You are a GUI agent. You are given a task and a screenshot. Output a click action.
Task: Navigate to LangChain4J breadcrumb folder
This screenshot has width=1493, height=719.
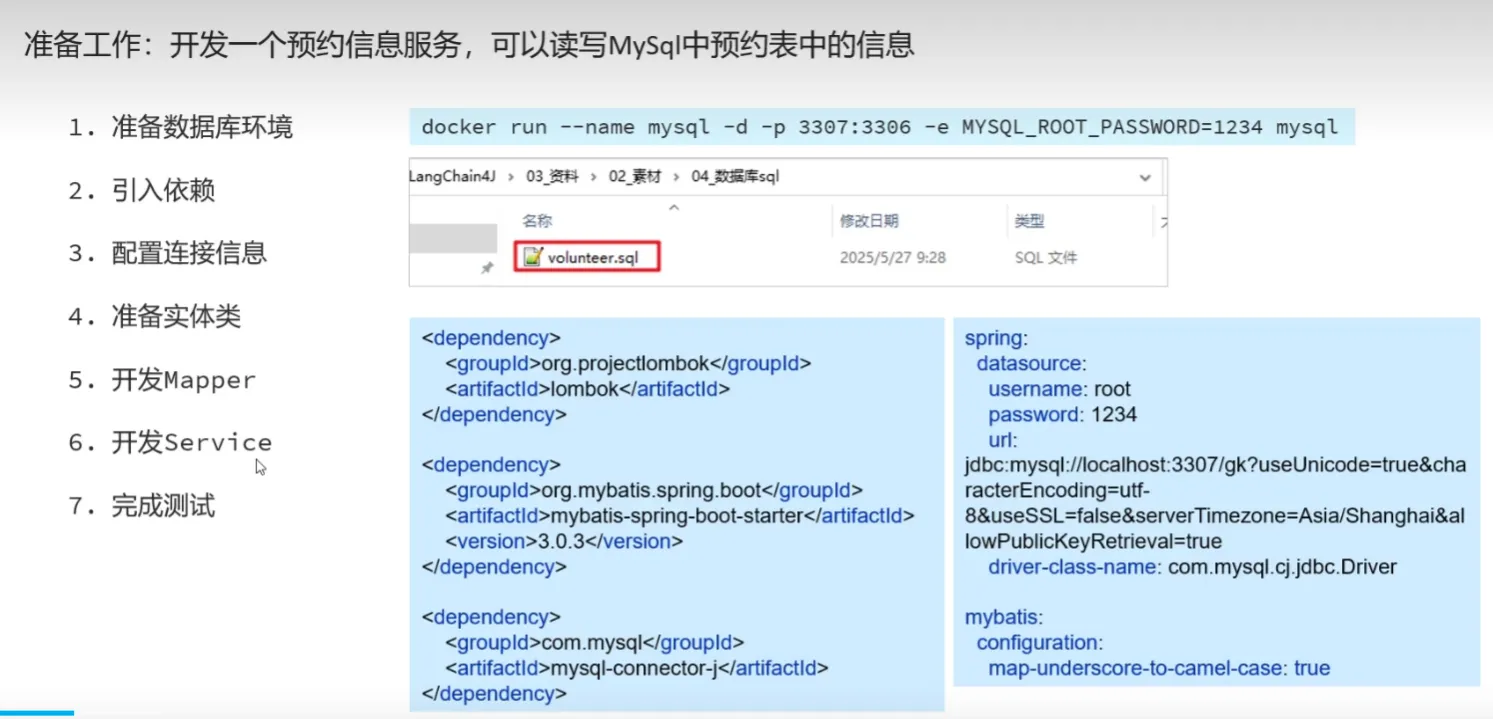(x=454, y=177)
